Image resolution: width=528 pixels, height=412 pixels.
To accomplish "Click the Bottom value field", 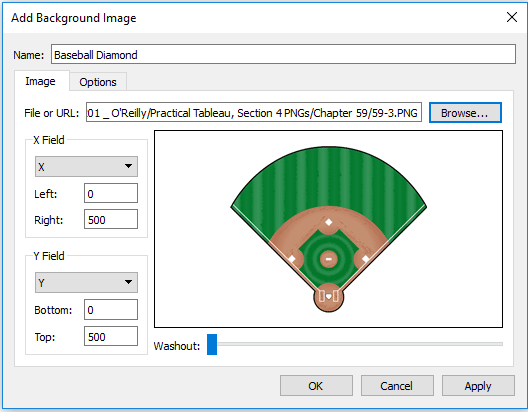I will coord(111,309).
